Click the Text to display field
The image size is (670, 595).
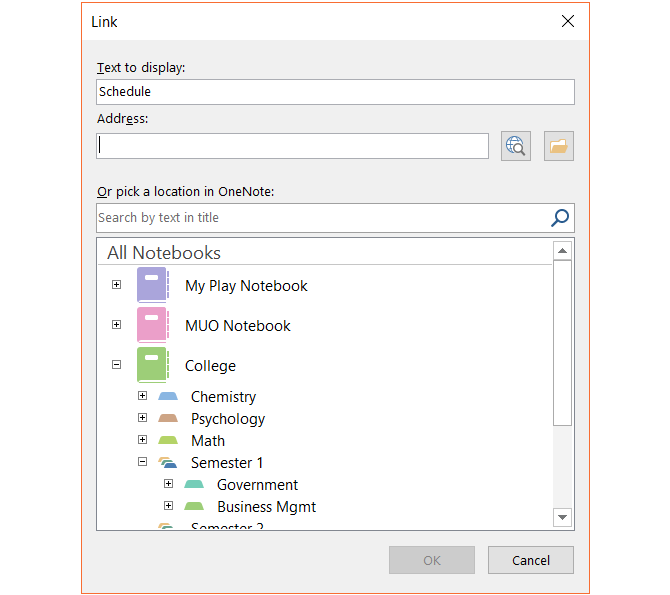pos(335,92)
